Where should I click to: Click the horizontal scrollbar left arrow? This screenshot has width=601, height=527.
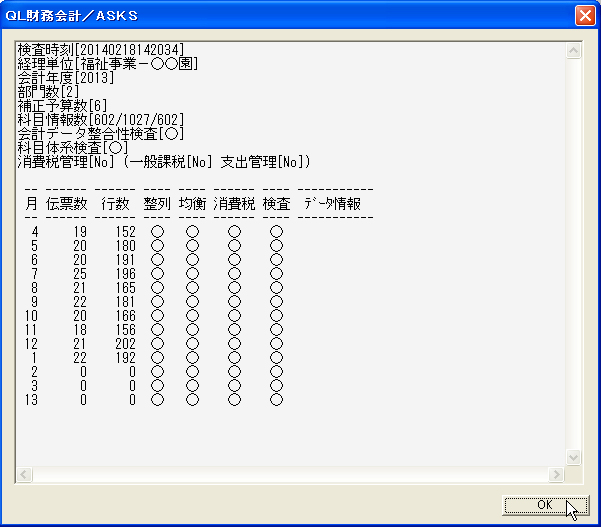[24, 474]
